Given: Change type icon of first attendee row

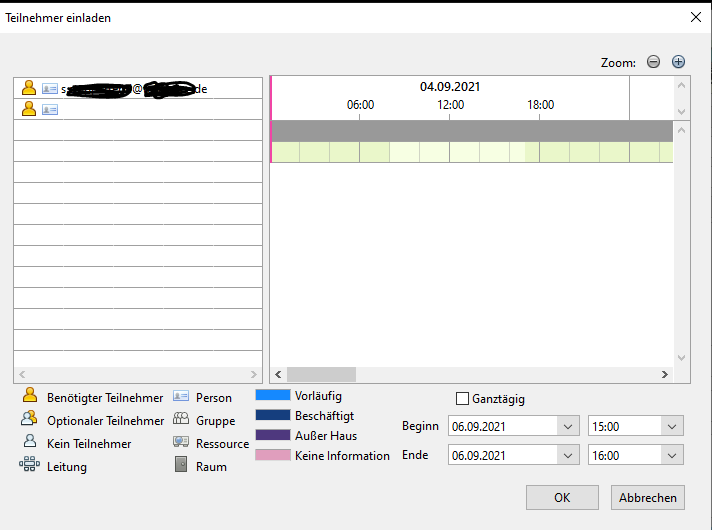Looking at the screenshot, I should pyautogui.click(x=50, y=89).
